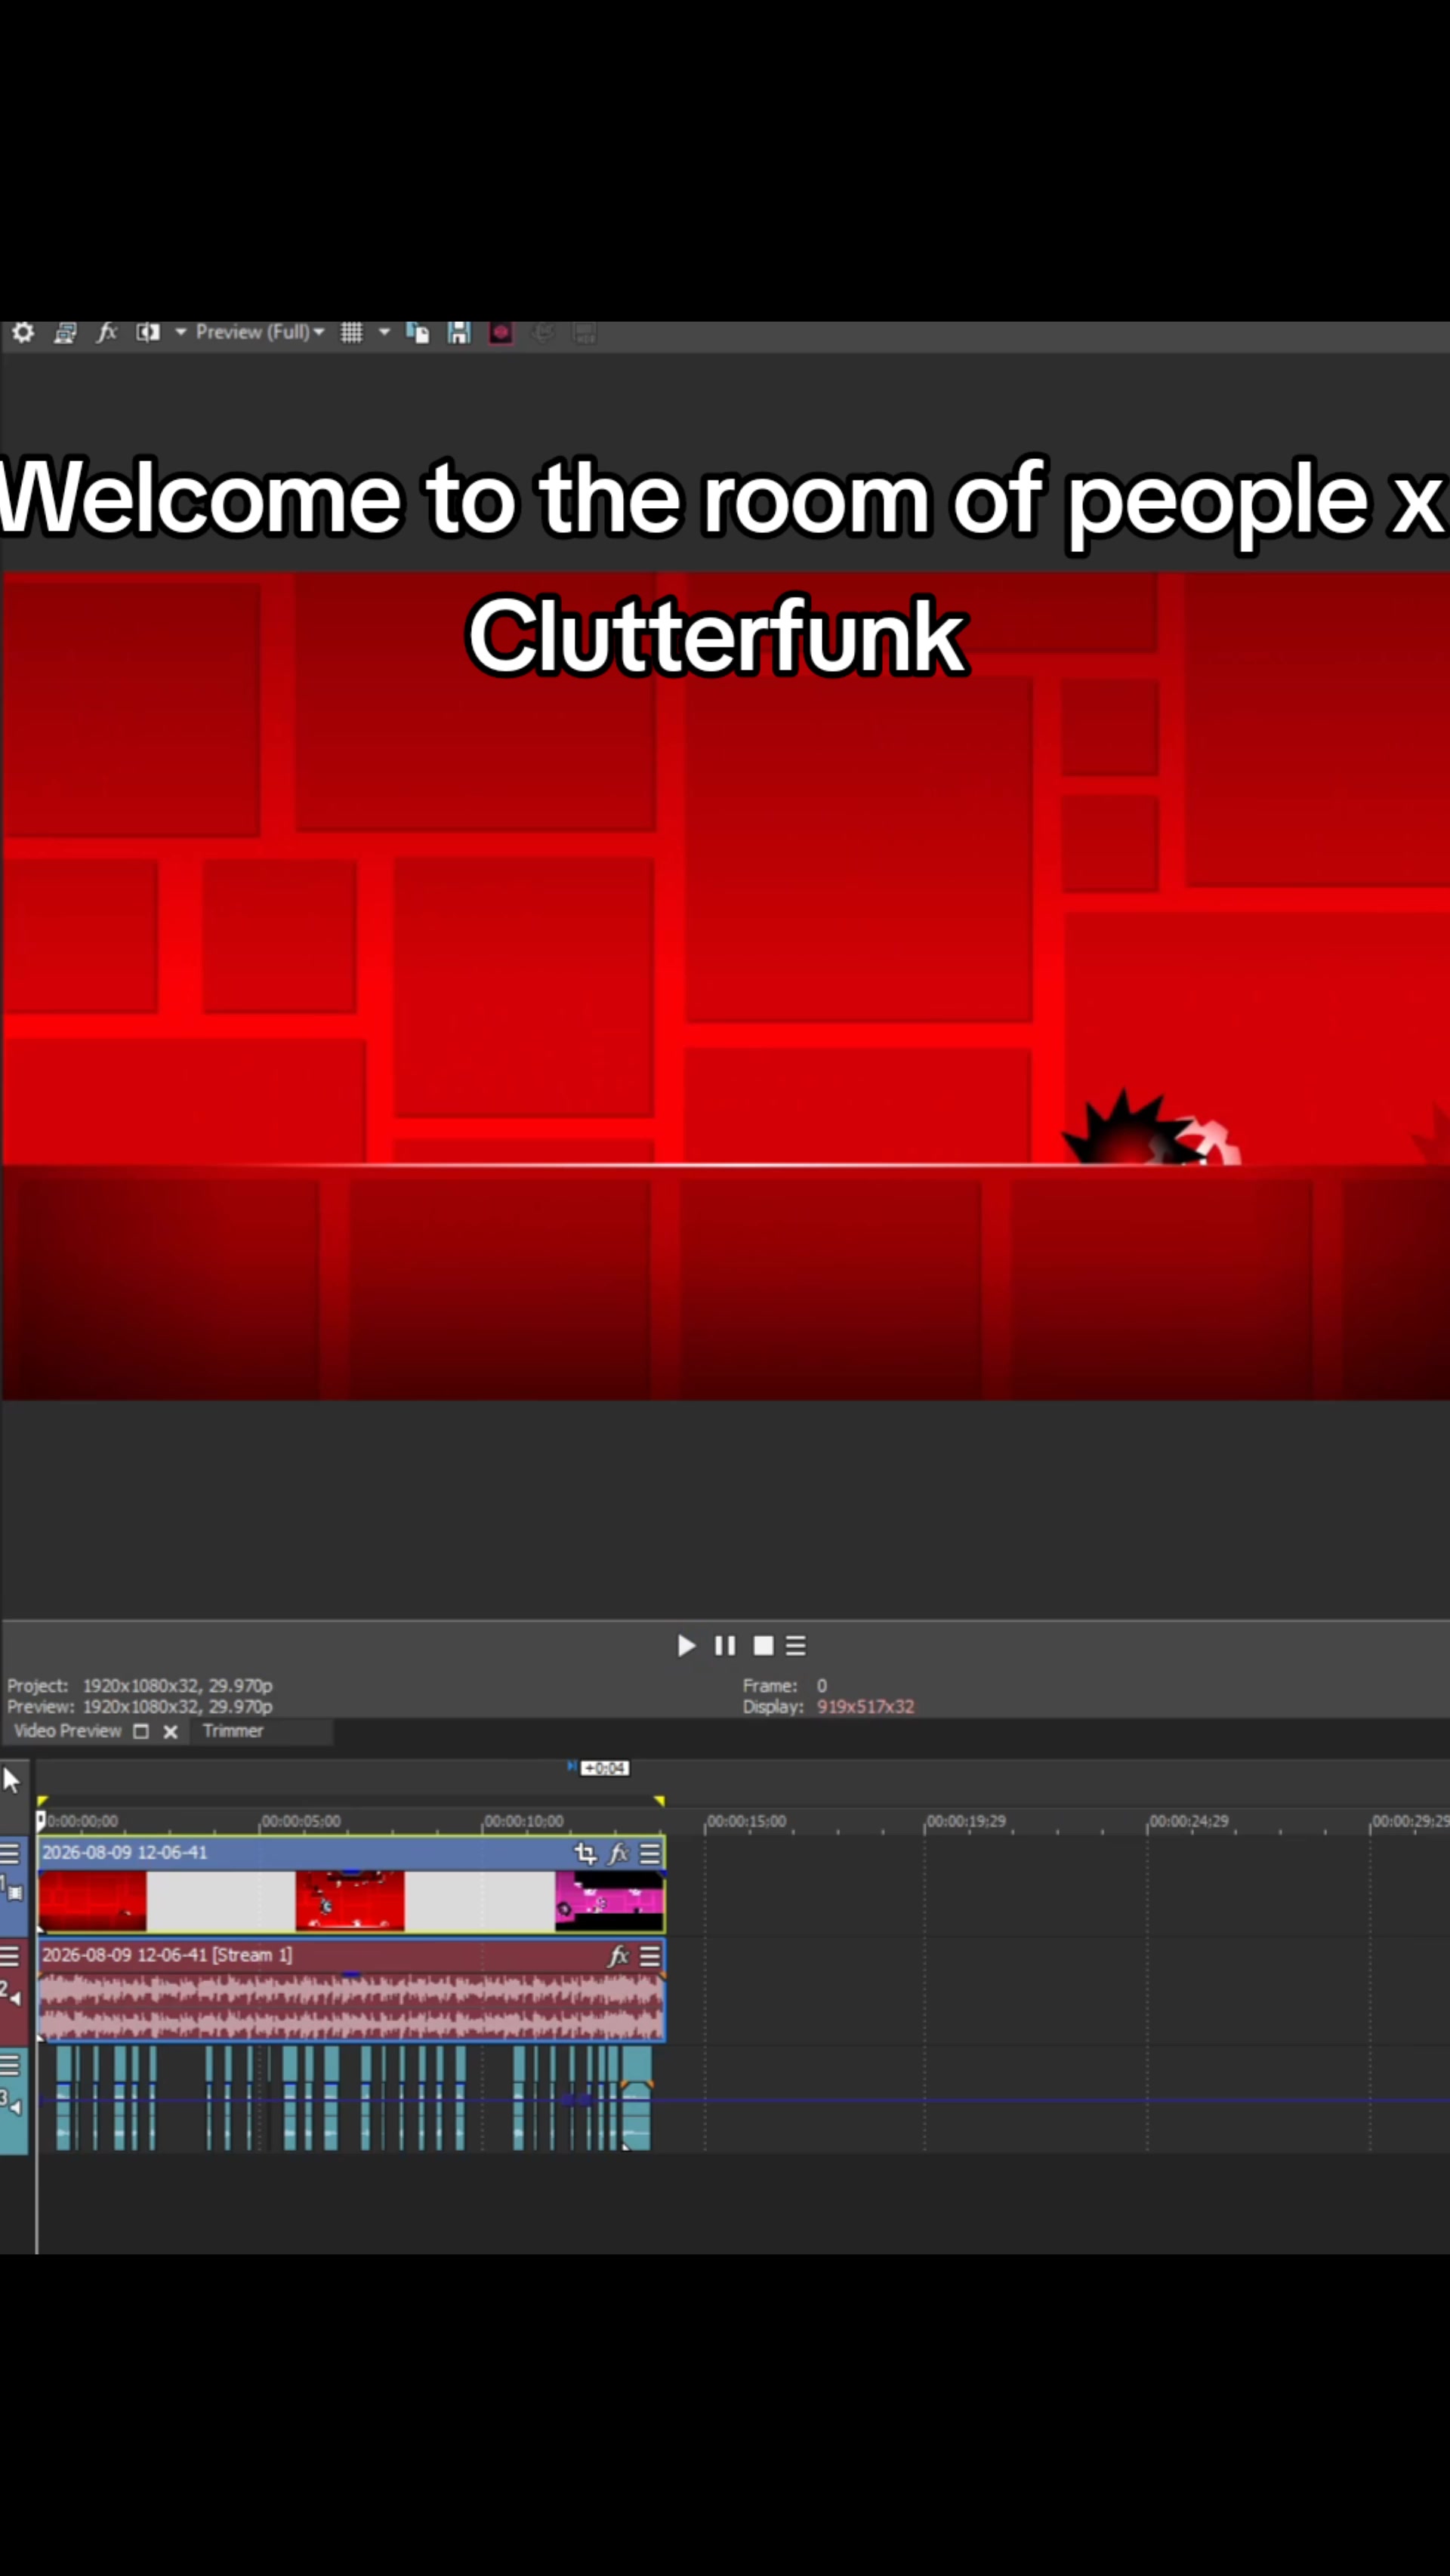This screenshot has width=1450, height=2576.
Task: Click the +0:04 time selection indicator
Action: 604,1768
